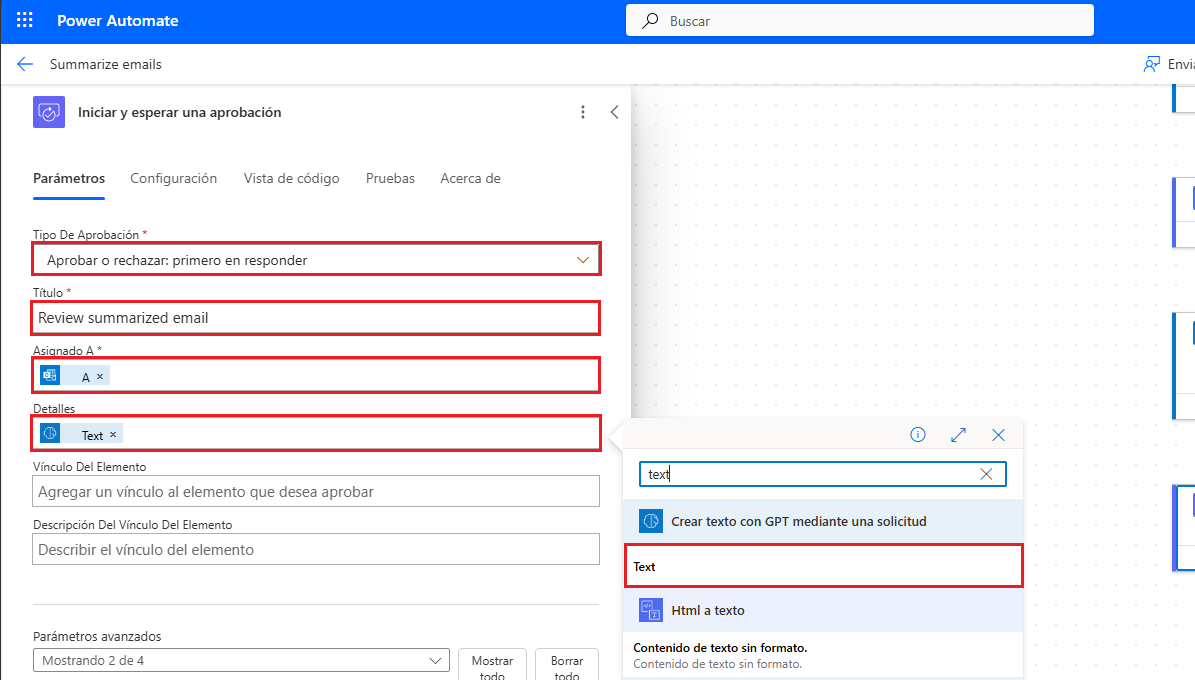Click the Outlook icon on the A token
The height and width of the screenshot is (680, 1195).
click(50, 375)
